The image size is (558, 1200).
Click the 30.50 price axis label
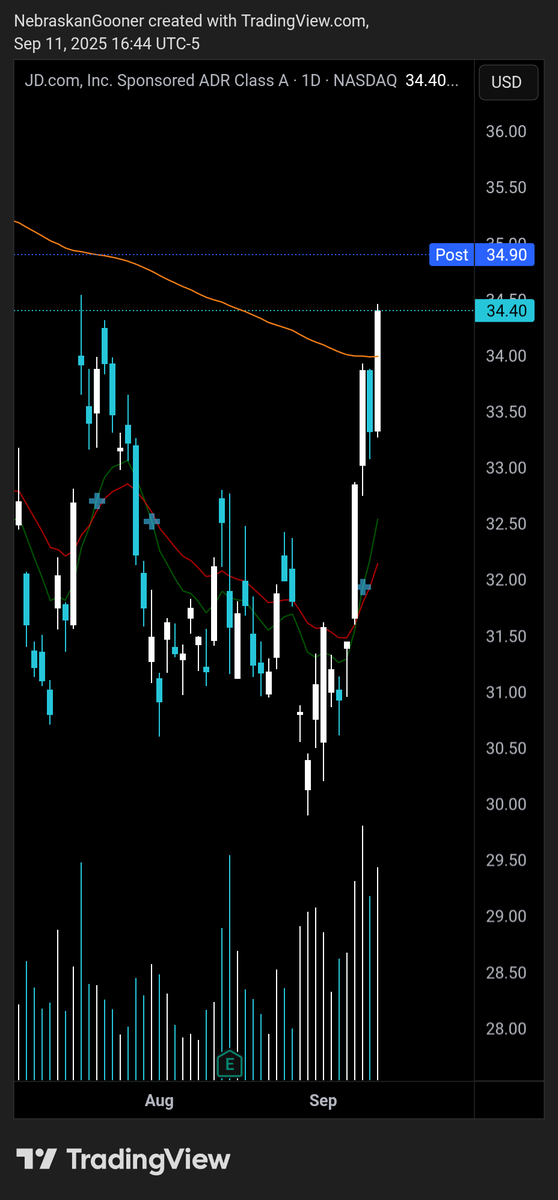(x=506, y=748)
